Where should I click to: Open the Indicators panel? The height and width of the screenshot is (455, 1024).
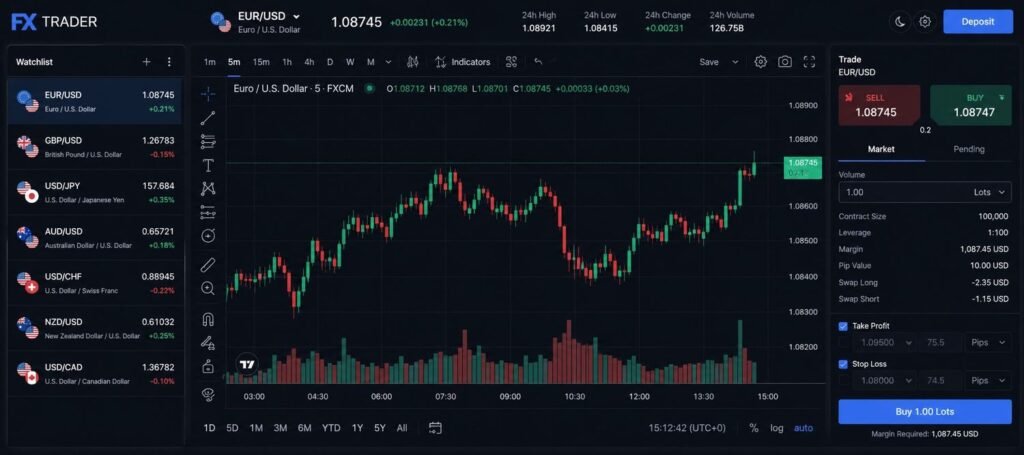coord(462,62)
